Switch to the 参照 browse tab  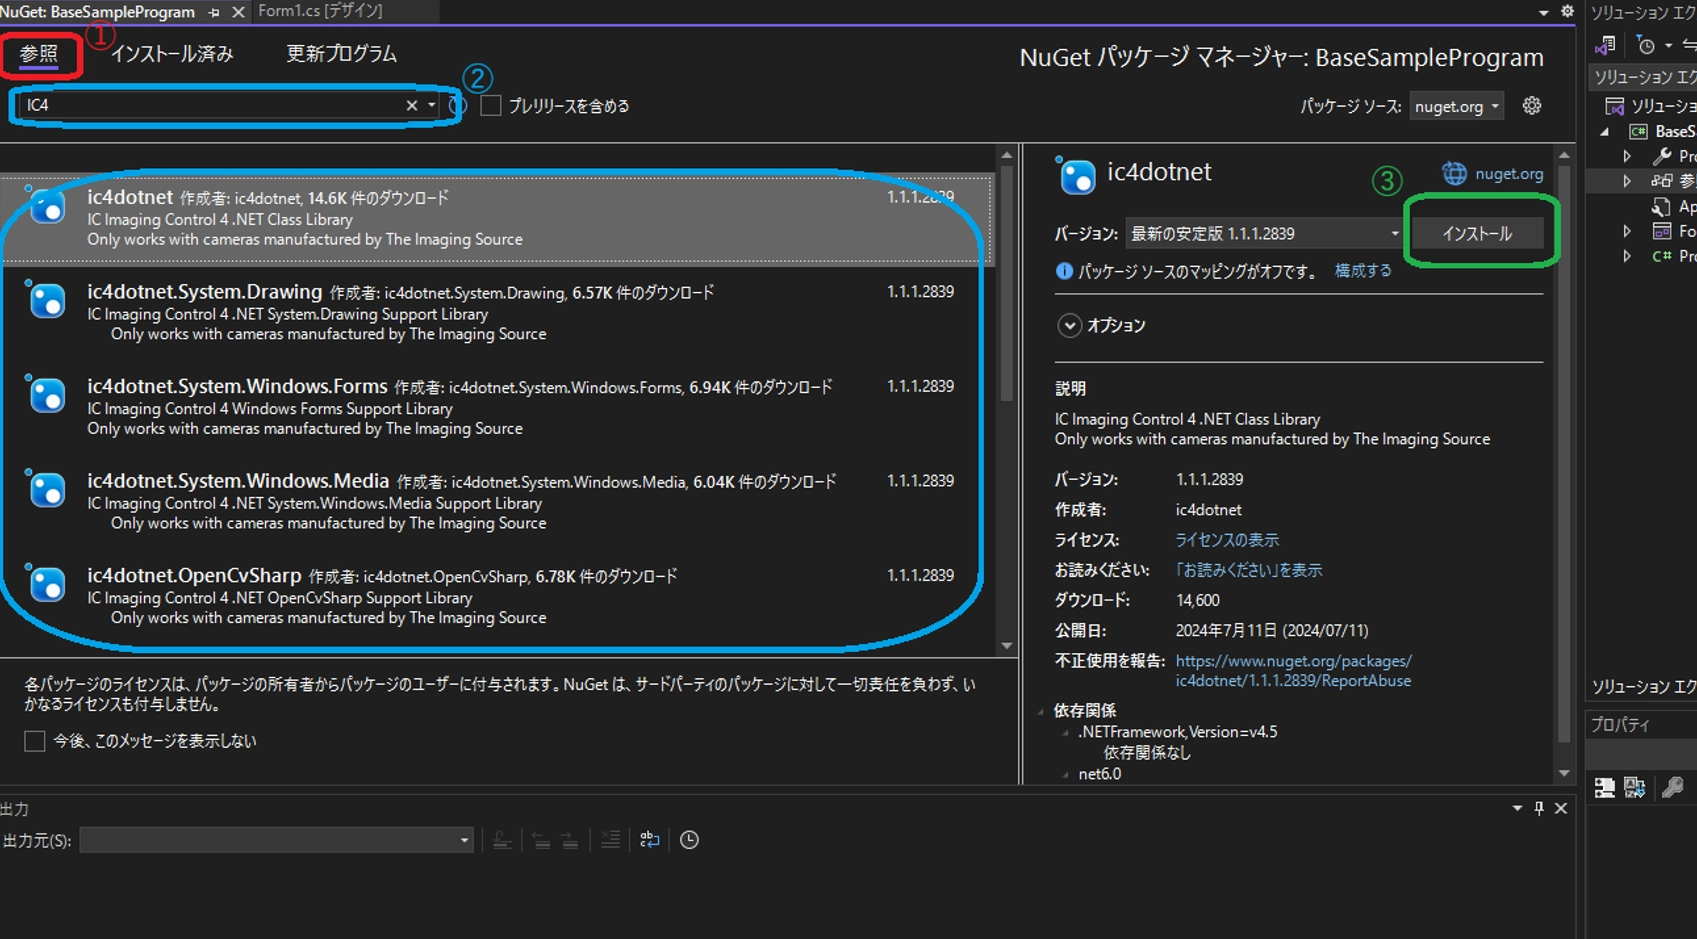tap(39, 54)
